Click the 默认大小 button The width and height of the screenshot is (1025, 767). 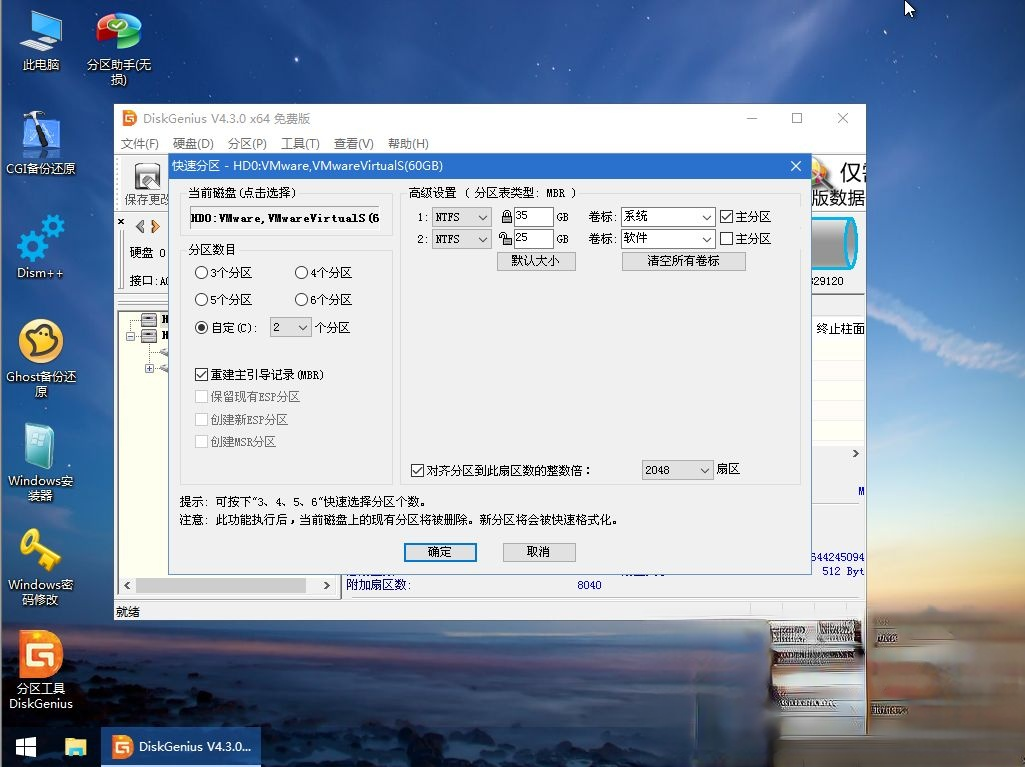click(x=536, y=261)
